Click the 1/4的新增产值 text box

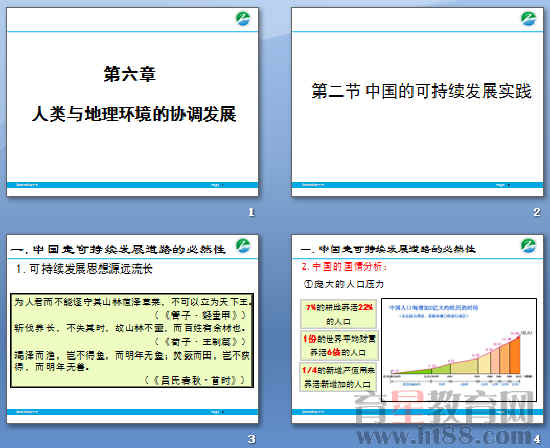(x=338, y=377)
